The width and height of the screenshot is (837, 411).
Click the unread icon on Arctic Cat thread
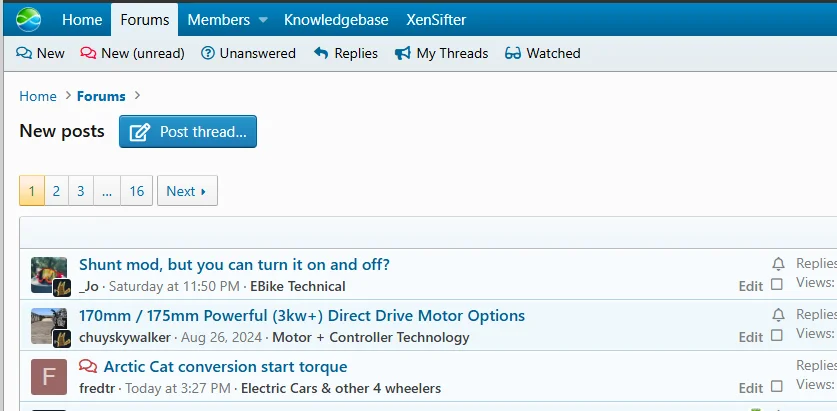tap(88, 366)
